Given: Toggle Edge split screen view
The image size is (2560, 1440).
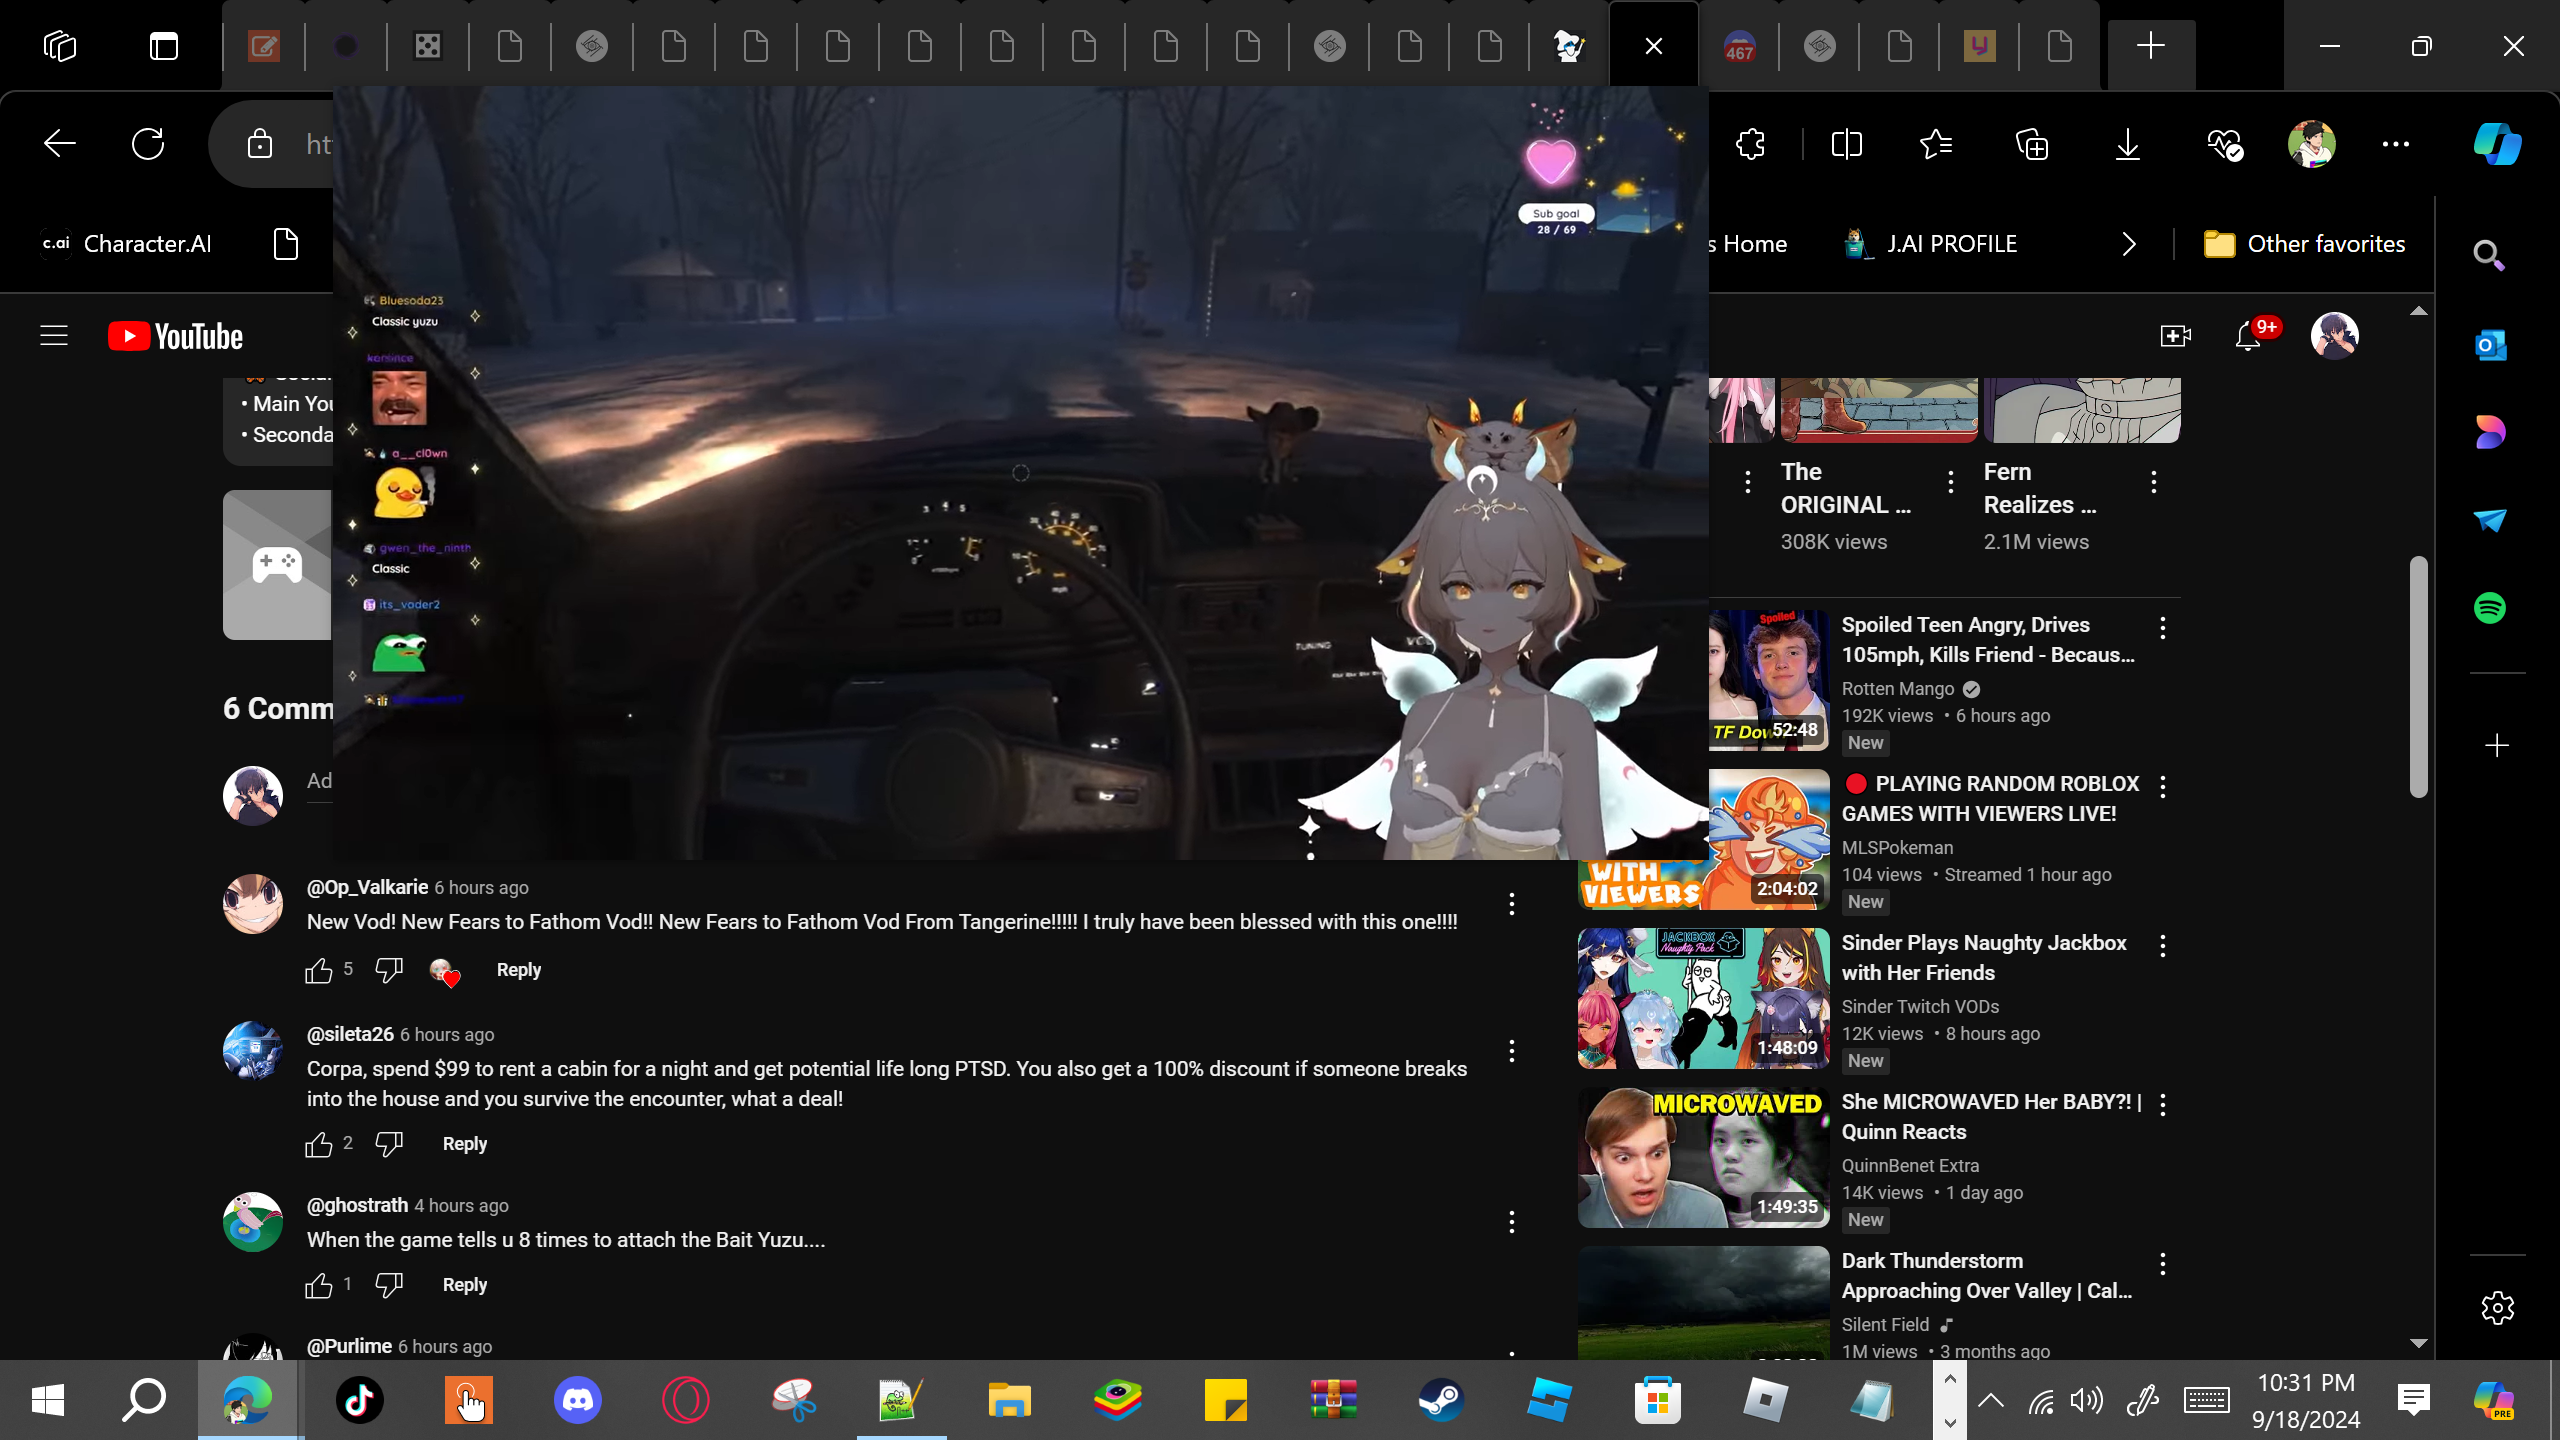Looking at the screenshot, I should 1846,145.
